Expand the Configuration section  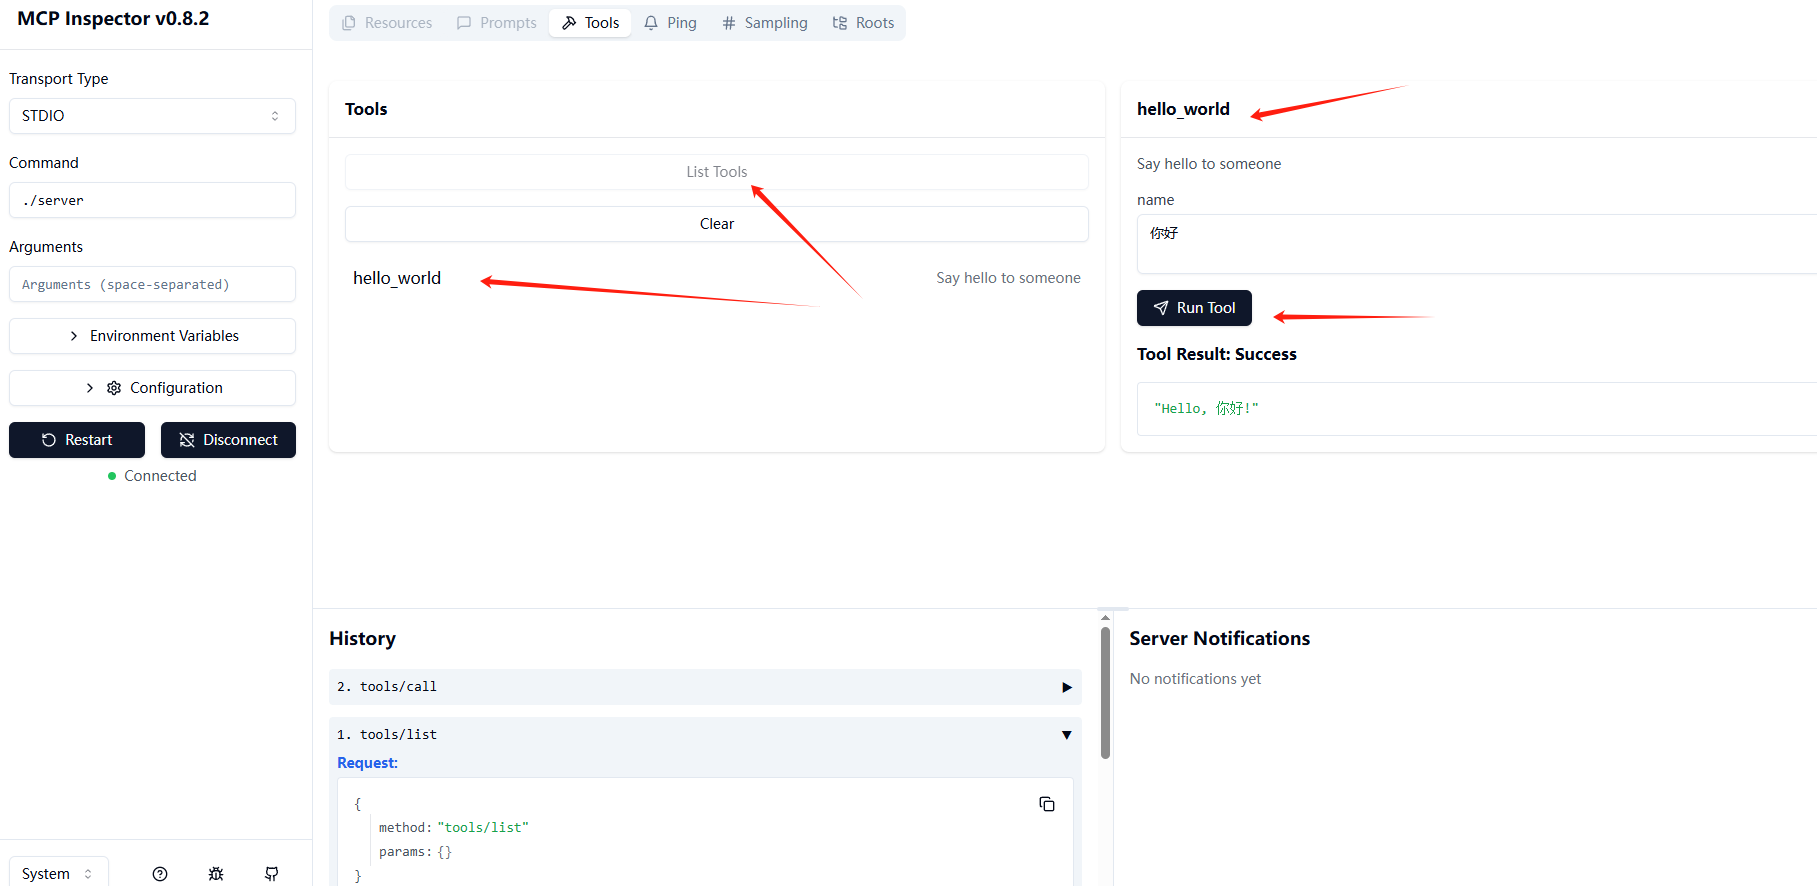tap(152, 388)
